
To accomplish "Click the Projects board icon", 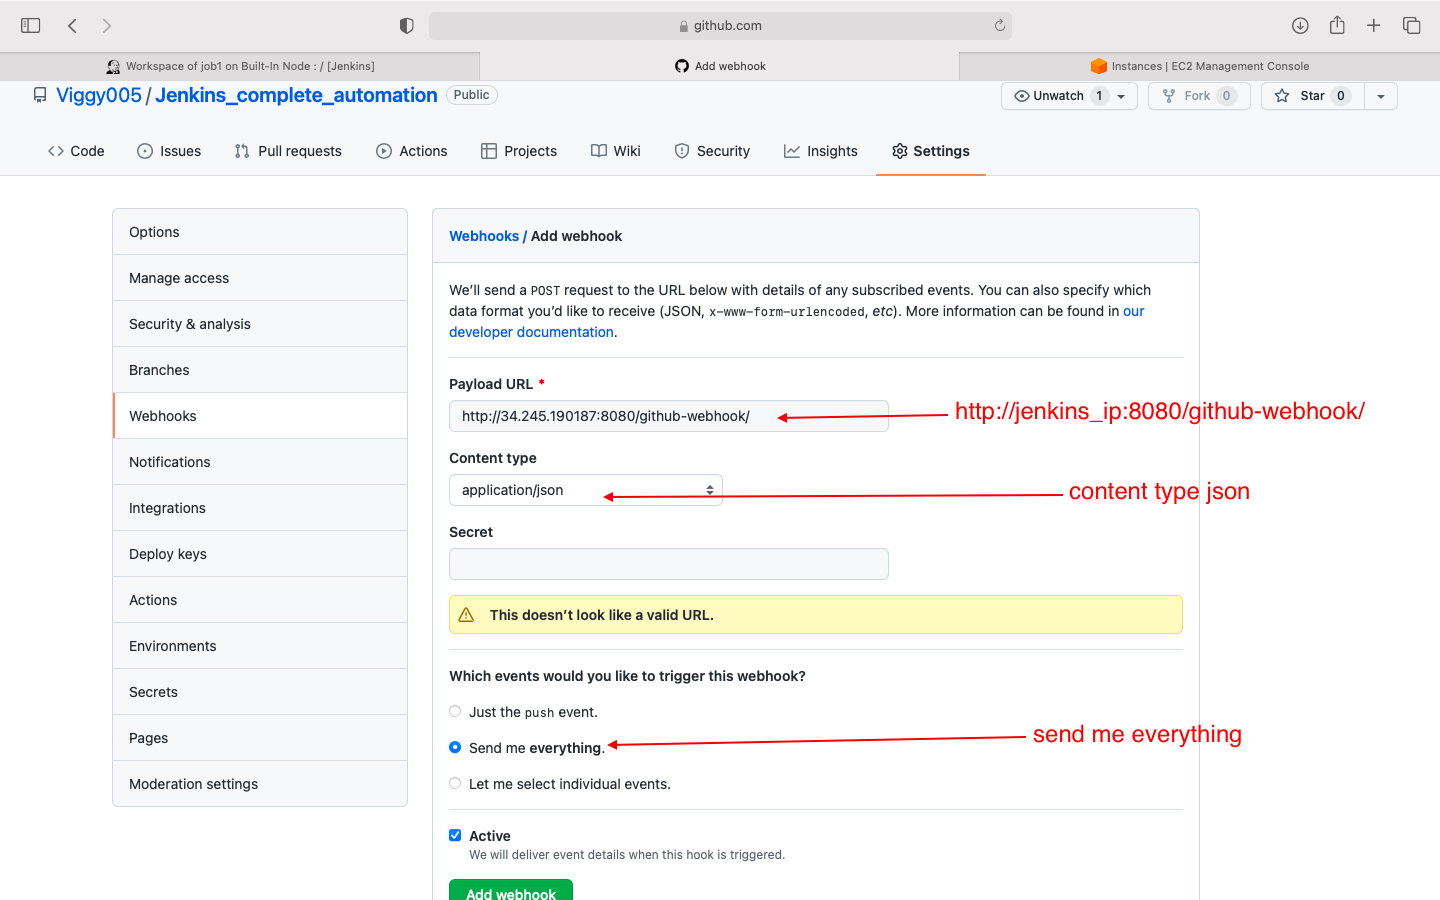I will point(489,151).
